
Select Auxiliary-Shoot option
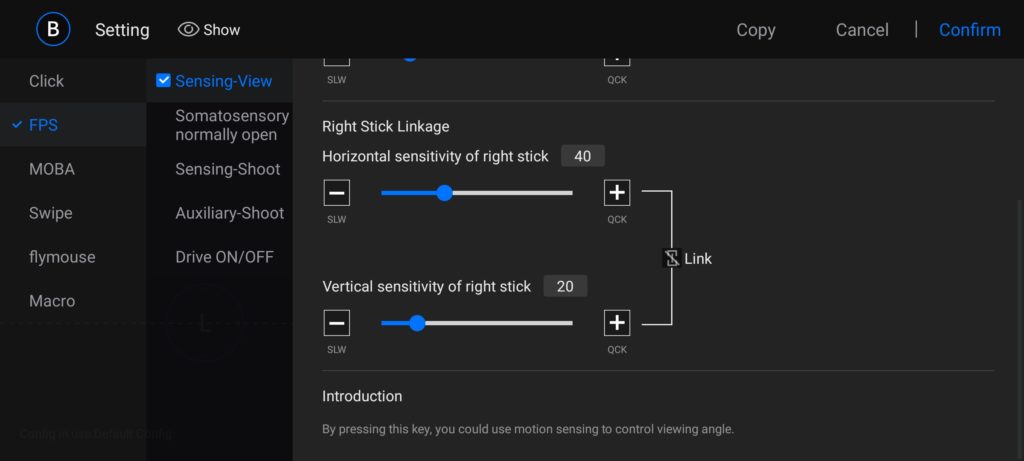[x=229, y=213]
